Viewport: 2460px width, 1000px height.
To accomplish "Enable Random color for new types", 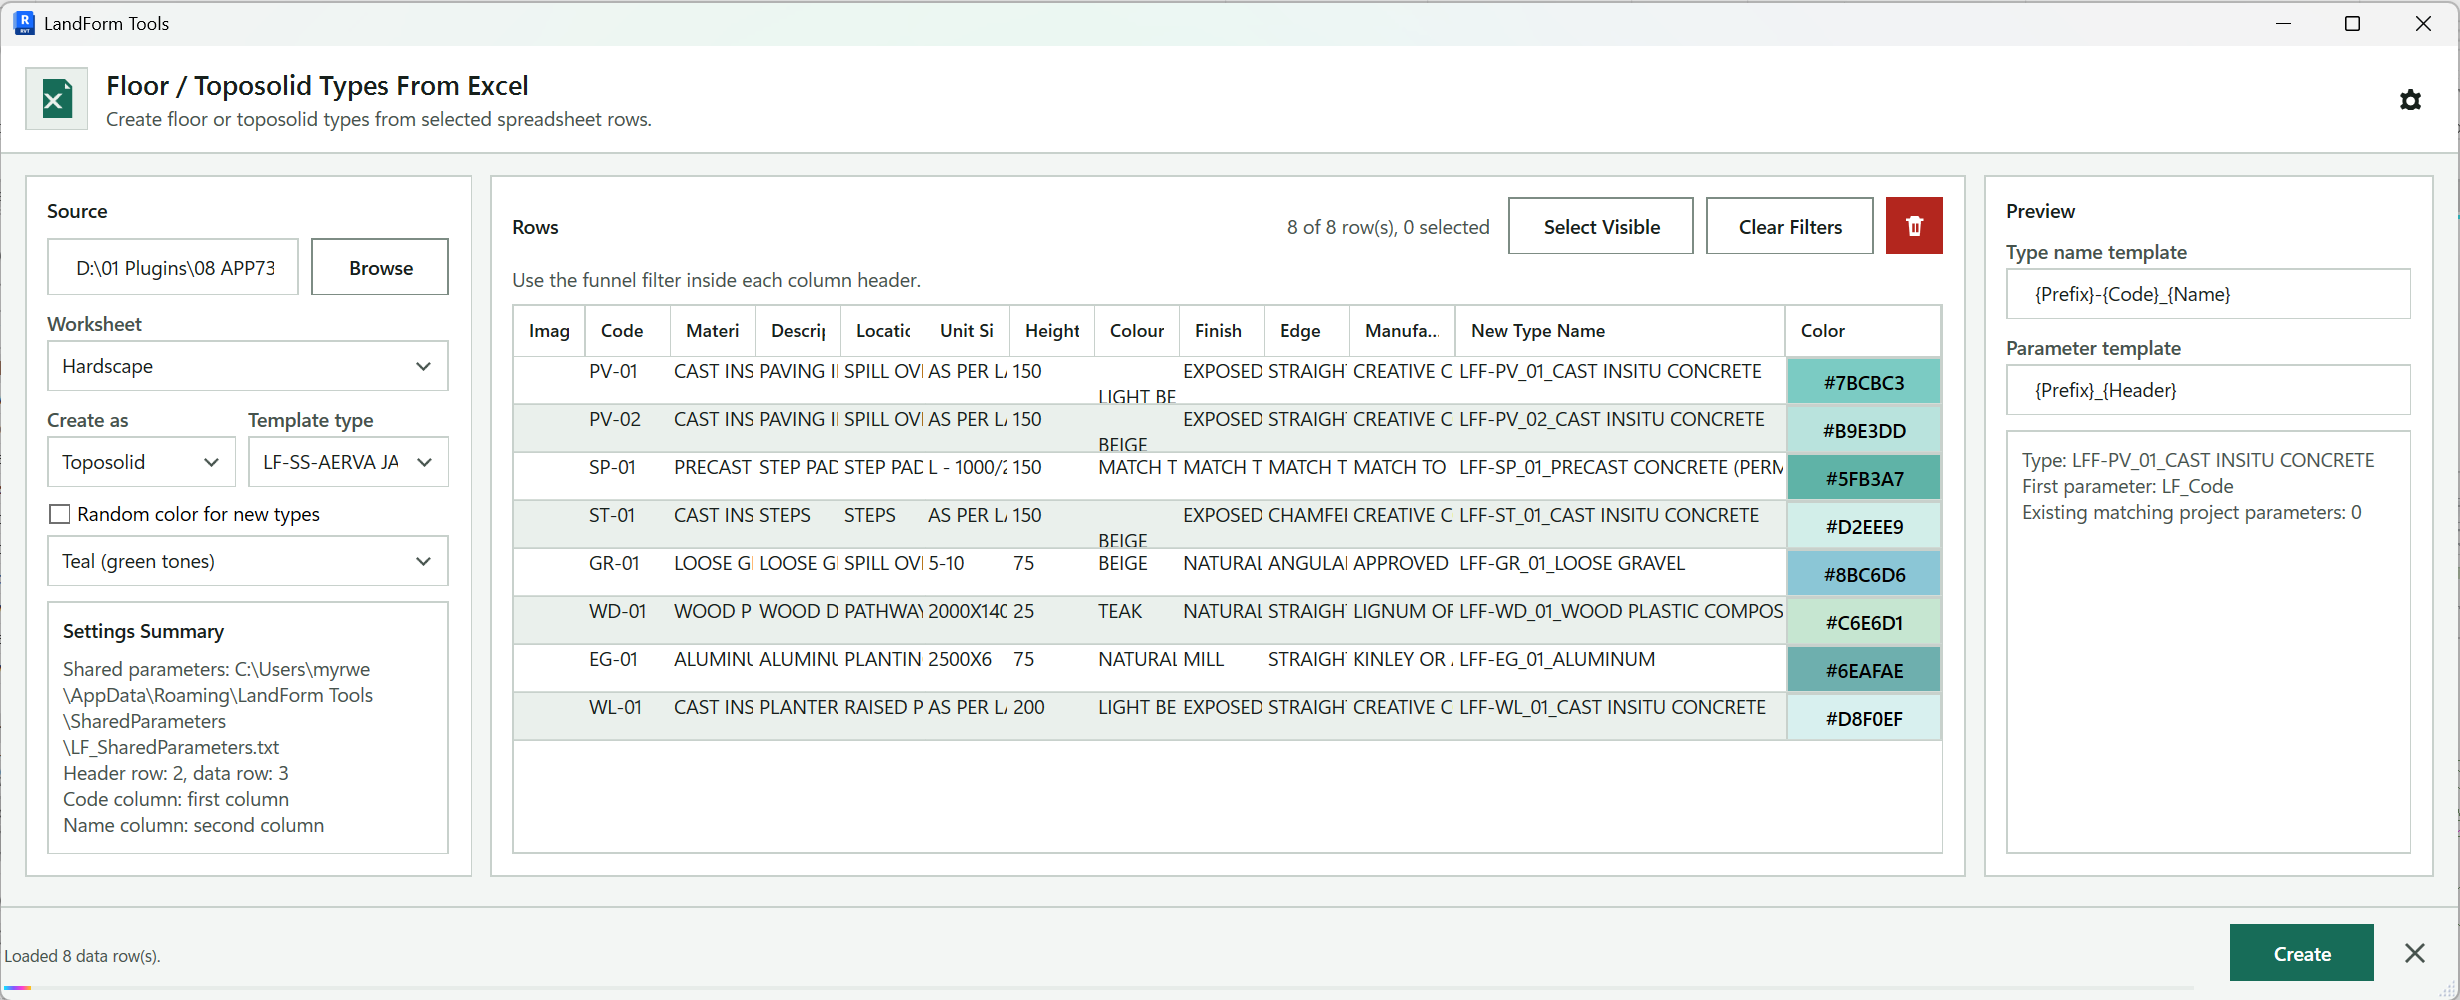I will (x=60, y=514).
